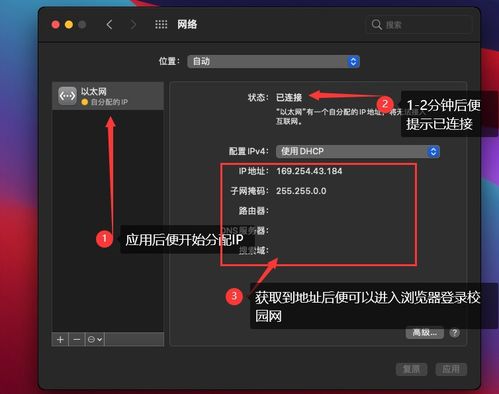Viewport: 499px width, 394px height.
Task: Open the 配置 IPv4 DHCP dropdown
Action: pyautogui.click(x=358, y=152)
